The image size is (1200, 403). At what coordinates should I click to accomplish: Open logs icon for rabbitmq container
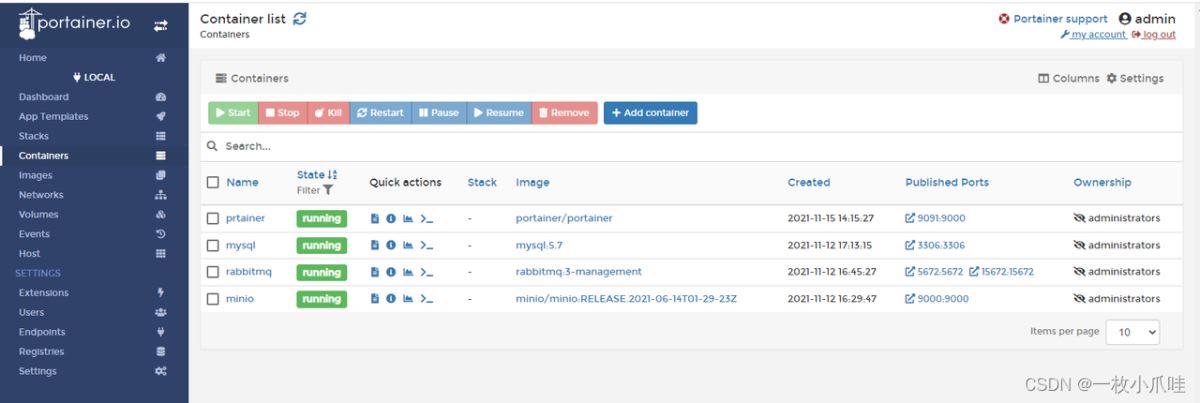click(x=375, y=272)
